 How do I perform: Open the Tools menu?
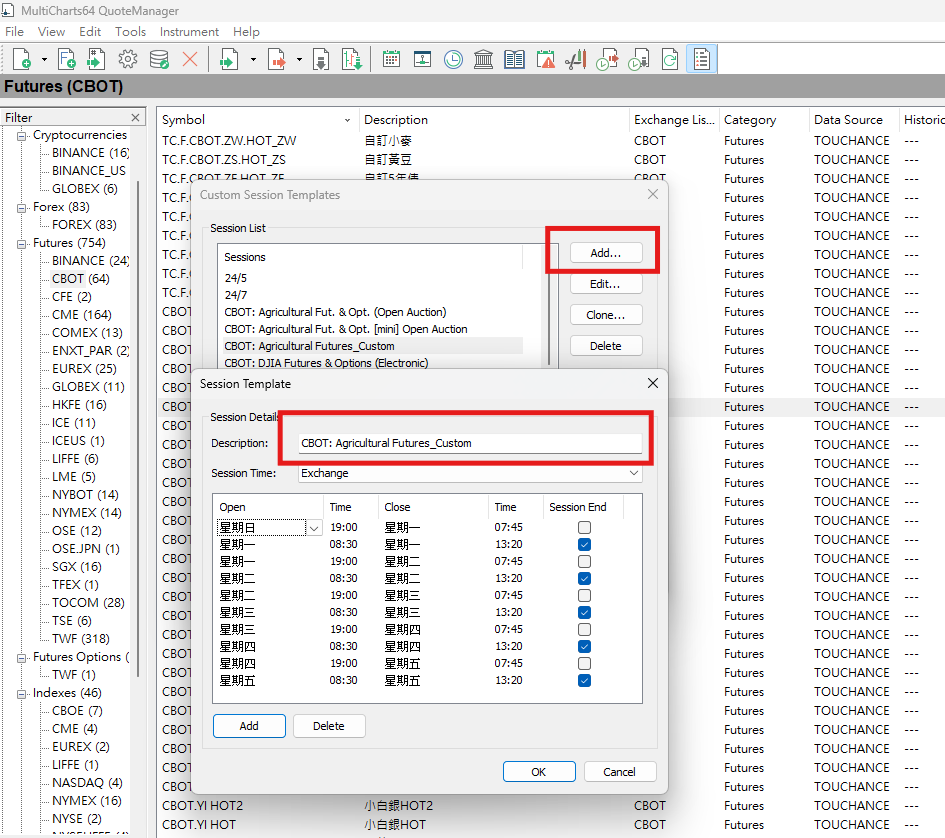(130, 32)
